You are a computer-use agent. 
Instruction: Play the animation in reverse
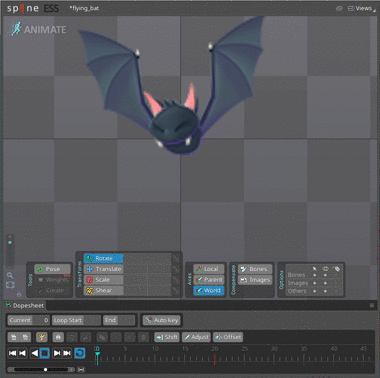click(34, 353)
